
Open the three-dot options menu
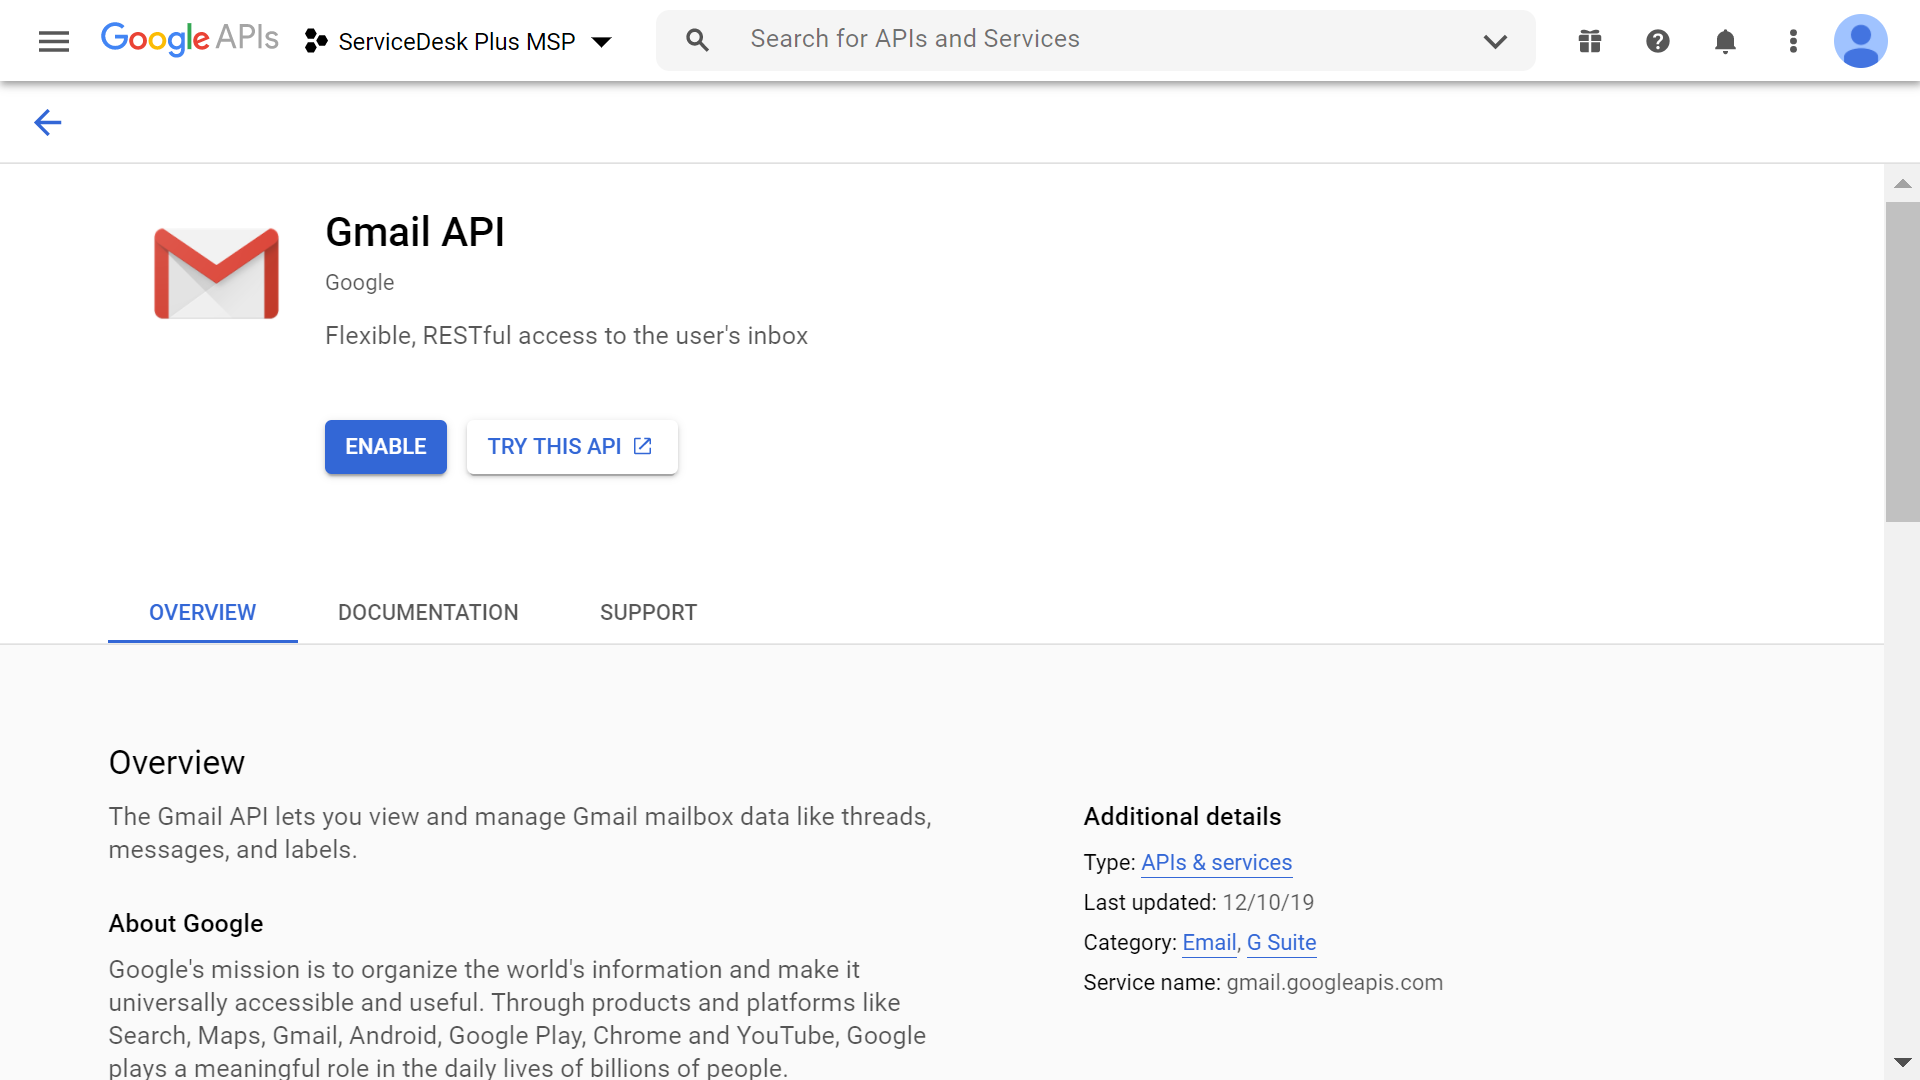[x=1793, y=41]
